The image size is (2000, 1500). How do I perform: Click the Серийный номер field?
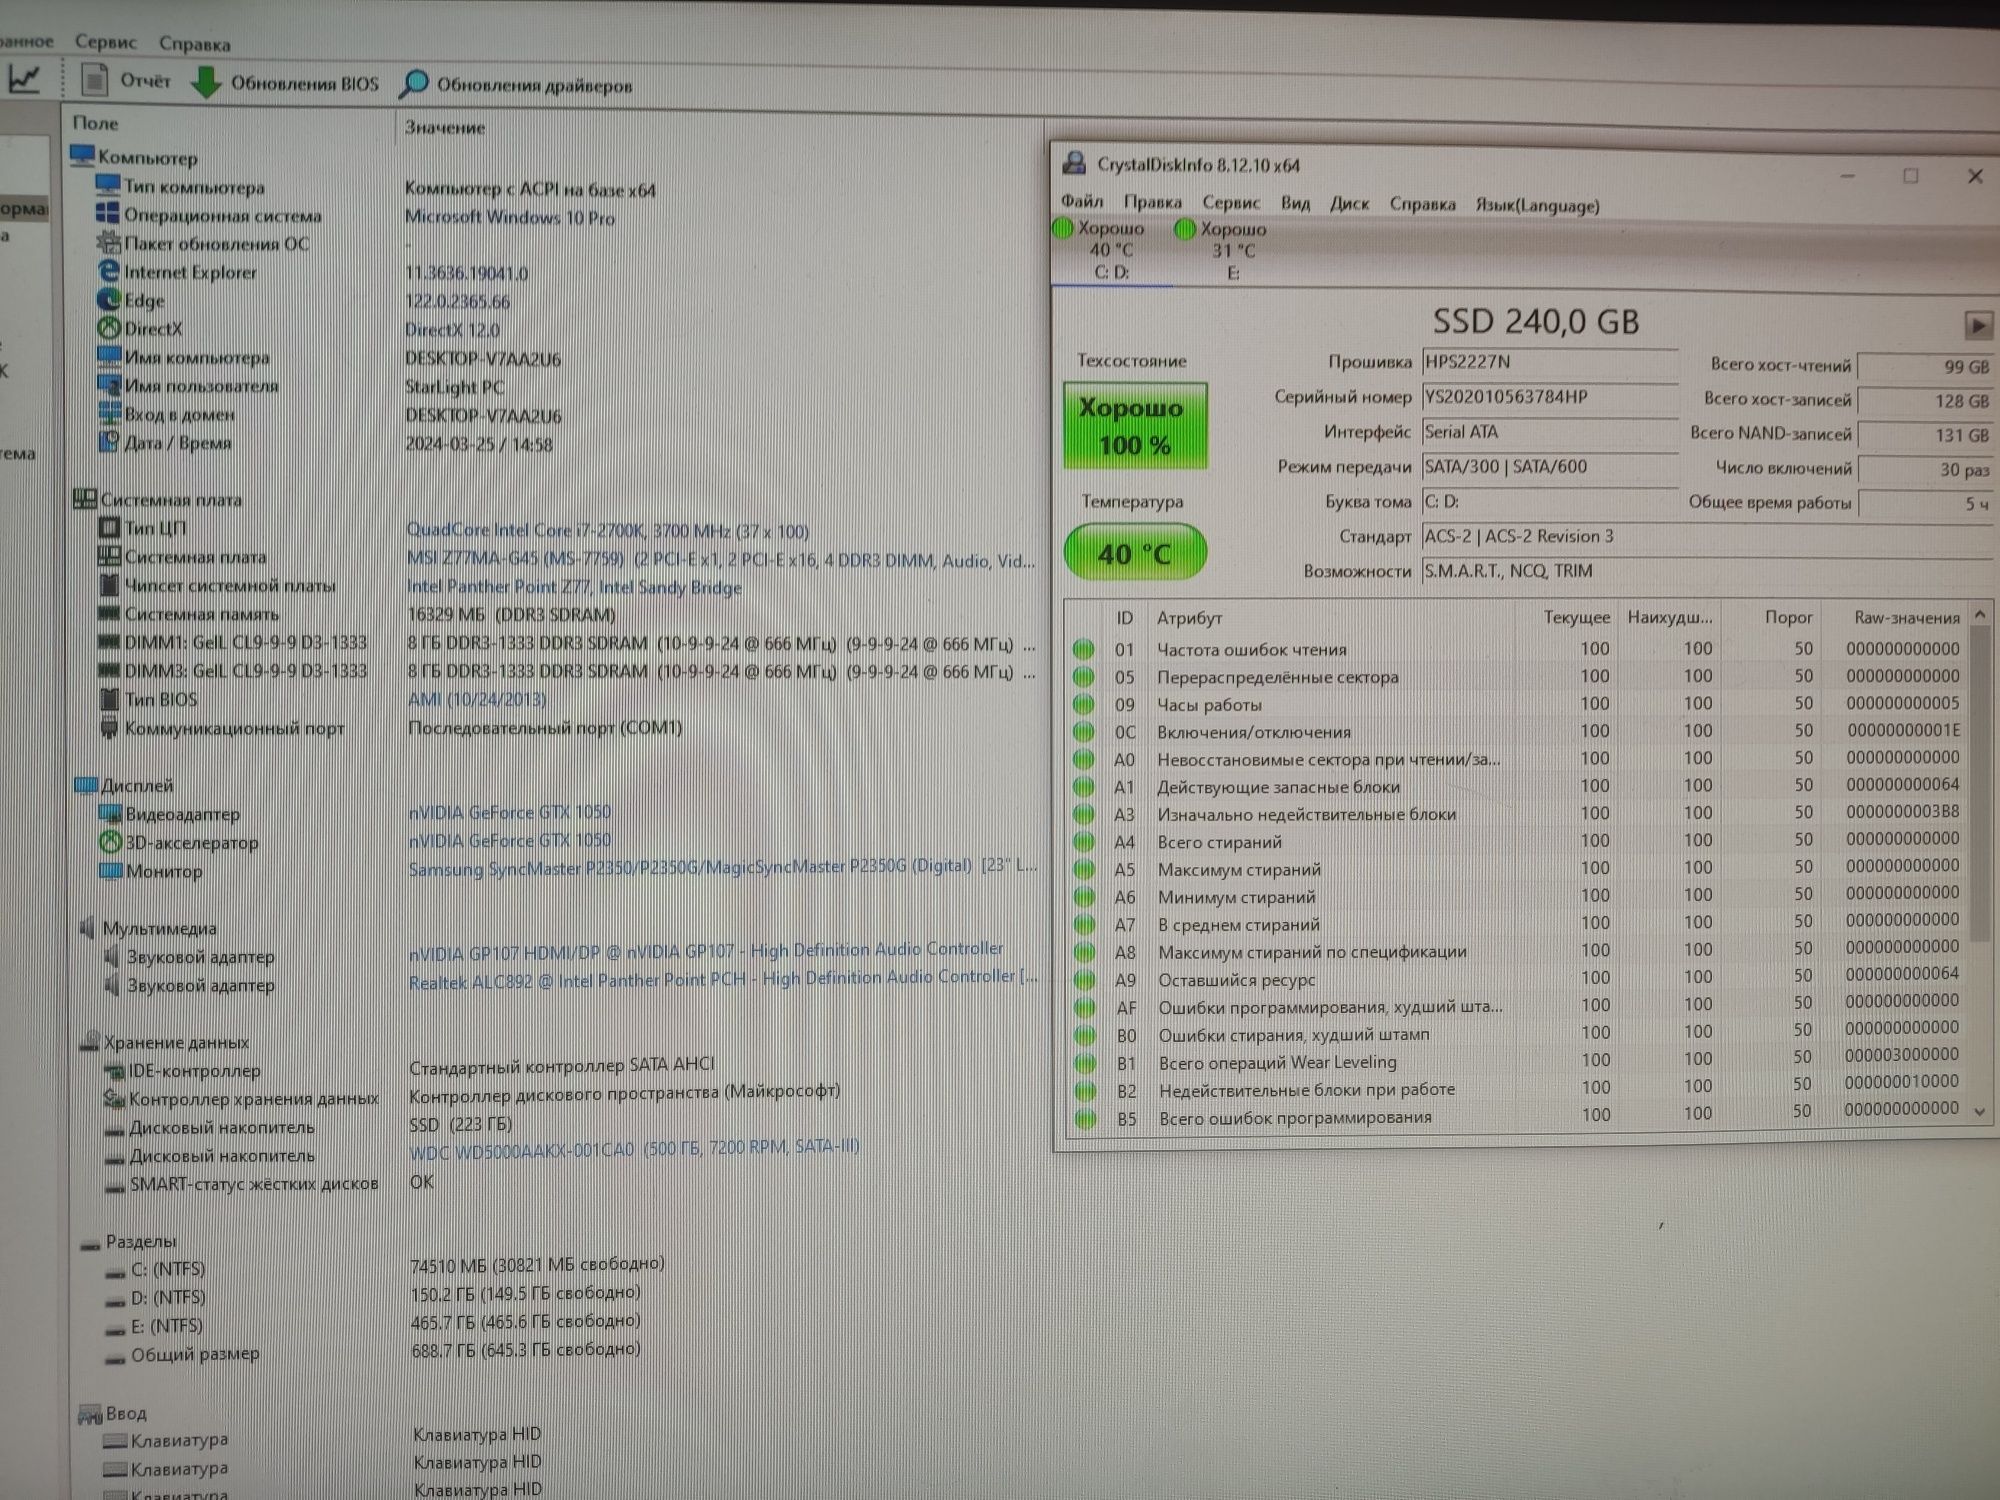[1549, 397]
